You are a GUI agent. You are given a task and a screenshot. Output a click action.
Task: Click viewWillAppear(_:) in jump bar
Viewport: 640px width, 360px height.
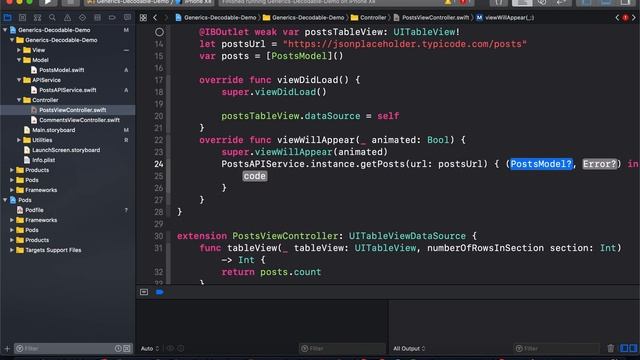pyautogui.click(x=505, y=18)
